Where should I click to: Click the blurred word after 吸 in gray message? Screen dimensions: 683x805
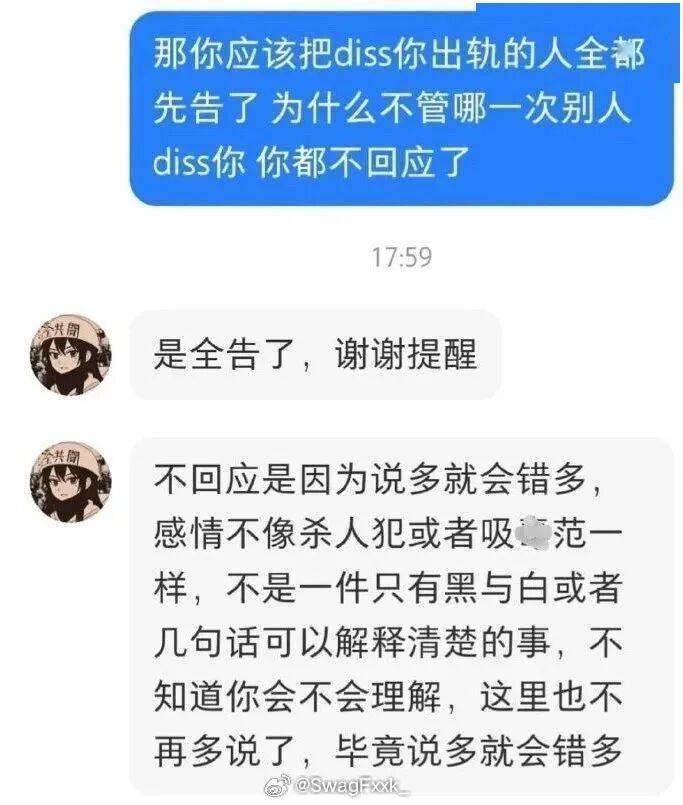coord(533,534)
